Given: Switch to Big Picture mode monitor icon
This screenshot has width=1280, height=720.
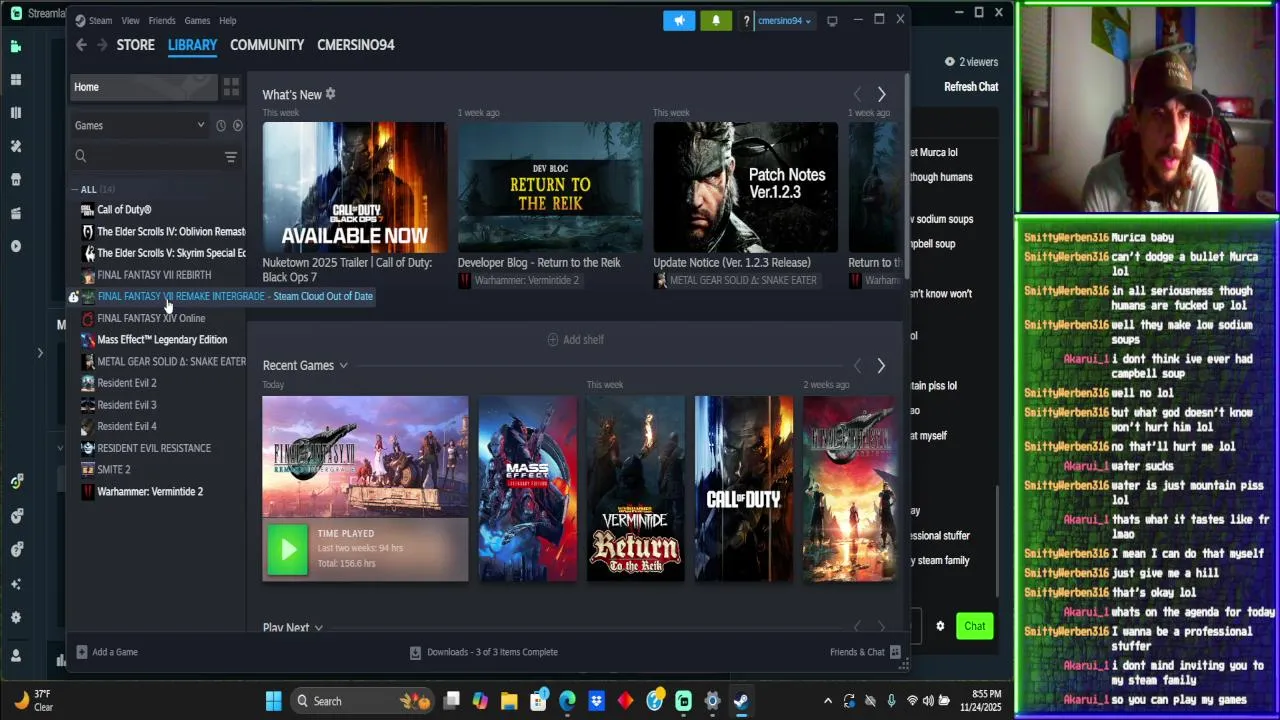Looking at the screenshot, I should pos(832,21).
